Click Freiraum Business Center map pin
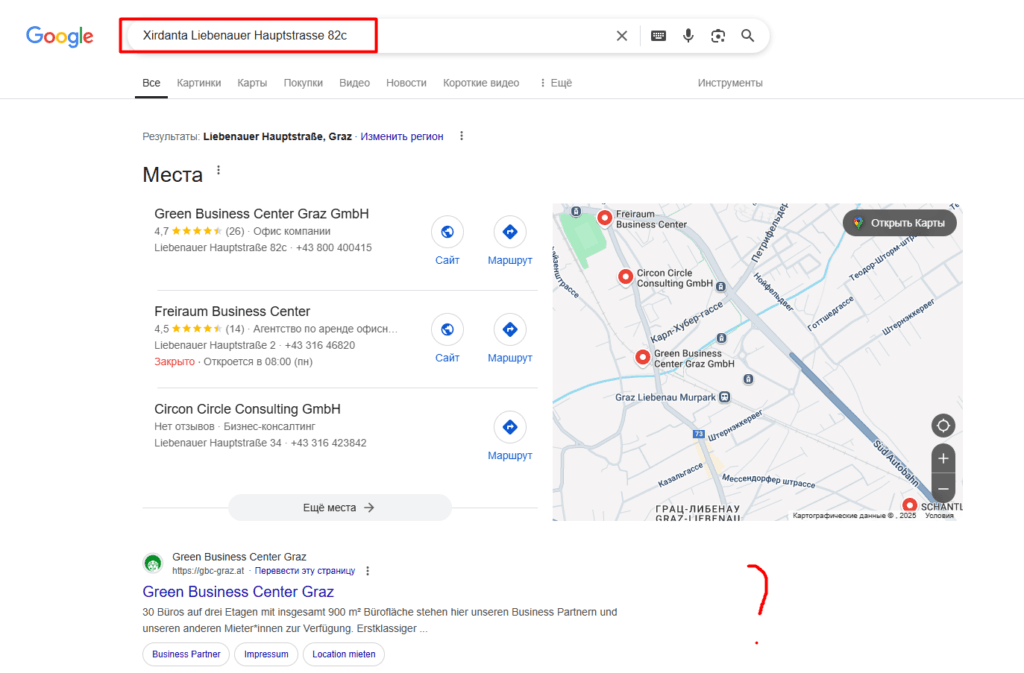Image resolution: width=1024 pixels, height=673 pixels. (x=605, y=218)
